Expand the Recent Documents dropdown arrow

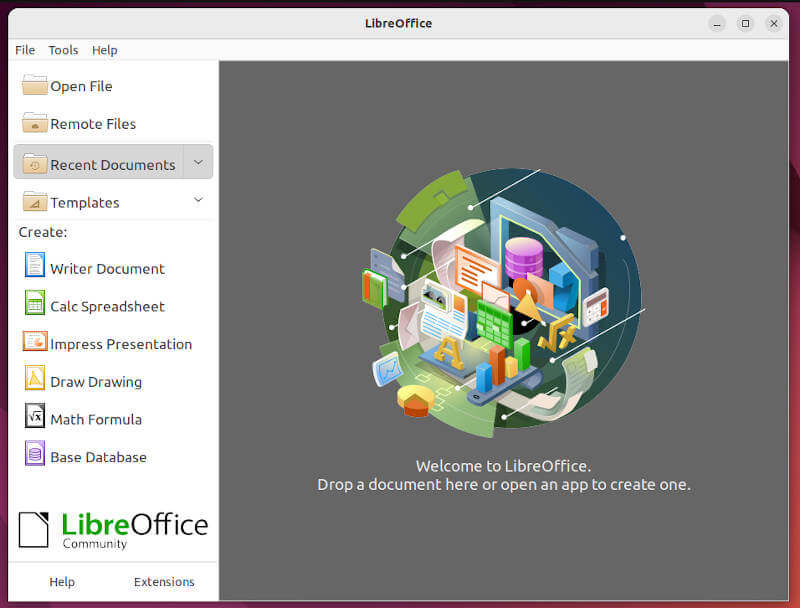click(198, 162)
